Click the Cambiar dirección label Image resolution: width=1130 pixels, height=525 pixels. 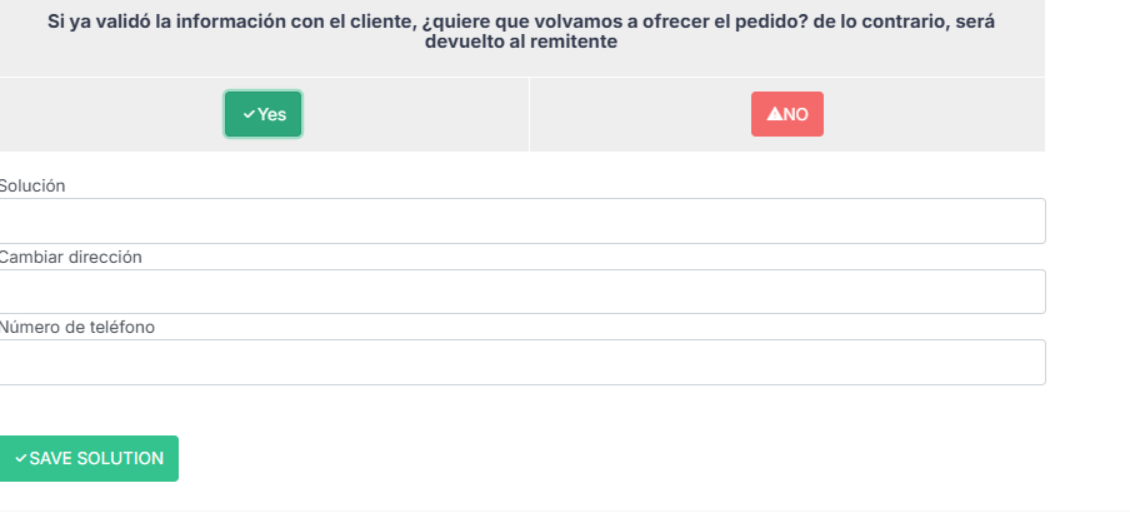point(69,257)
